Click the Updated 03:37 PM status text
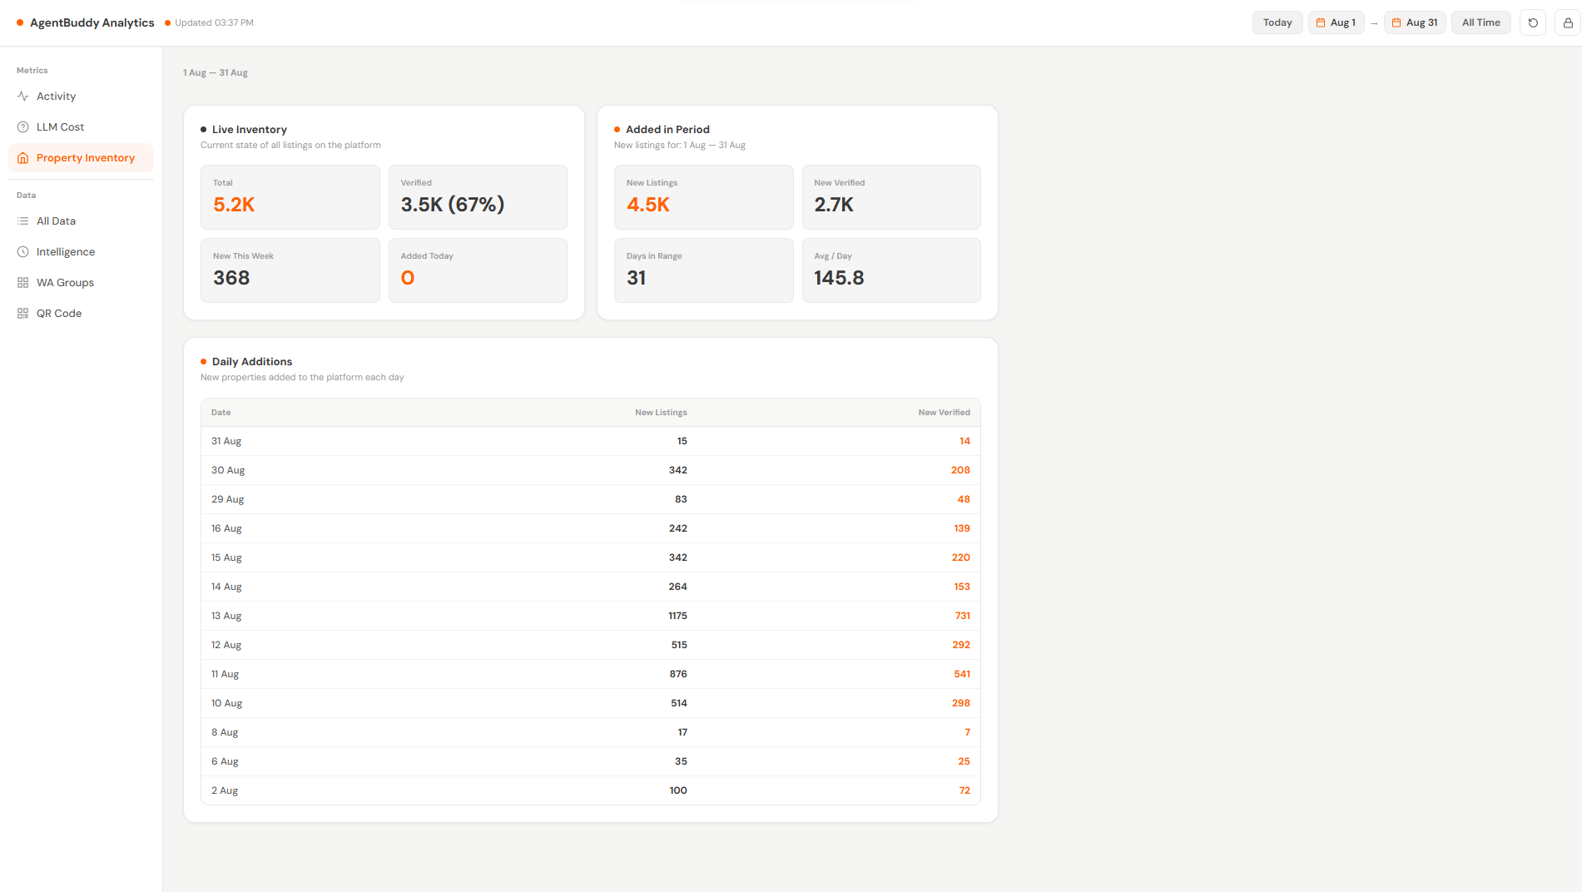Image resolution: width=1582 pixels, height=892 pixels. click(214, 23)
